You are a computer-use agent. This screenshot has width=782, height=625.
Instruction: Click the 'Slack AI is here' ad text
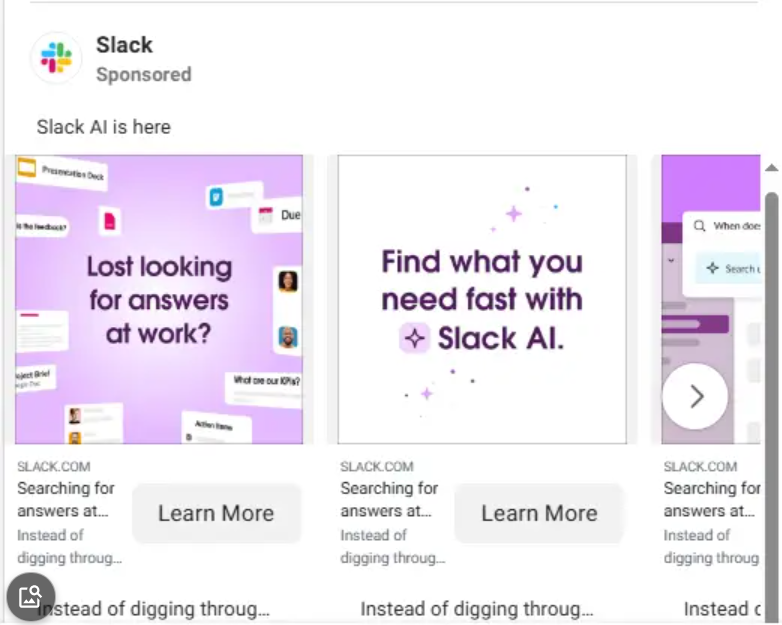[104, 127]
